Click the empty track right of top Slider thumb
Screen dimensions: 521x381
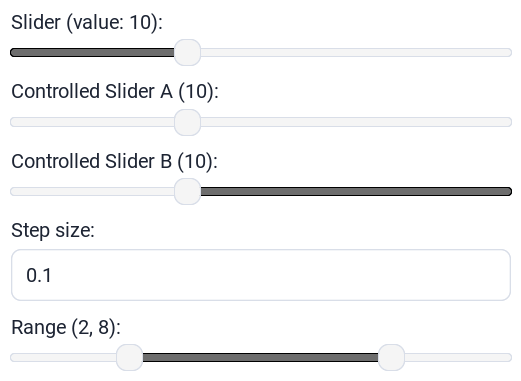[x=356, y=52]
